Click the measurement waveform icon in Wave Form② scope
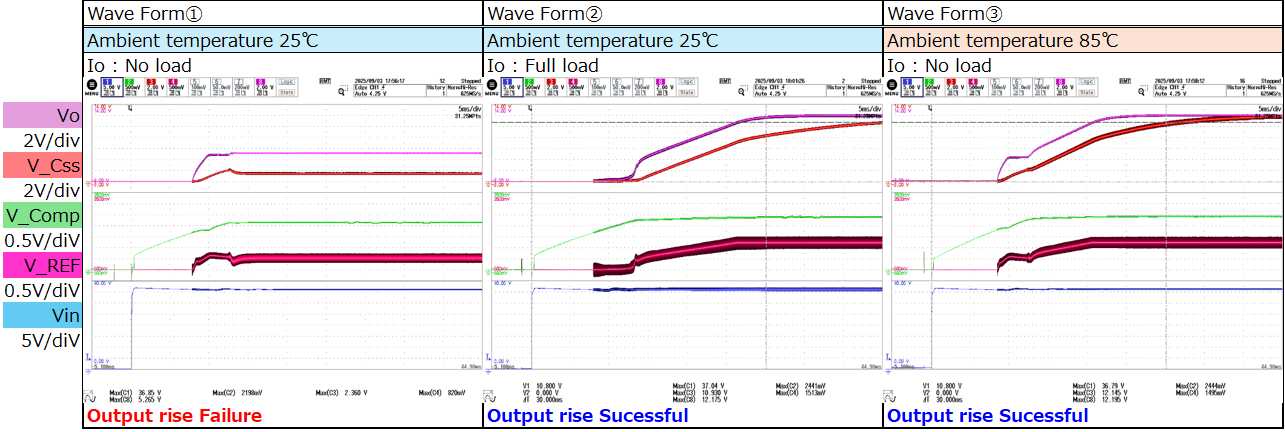 tap(490, 394)
